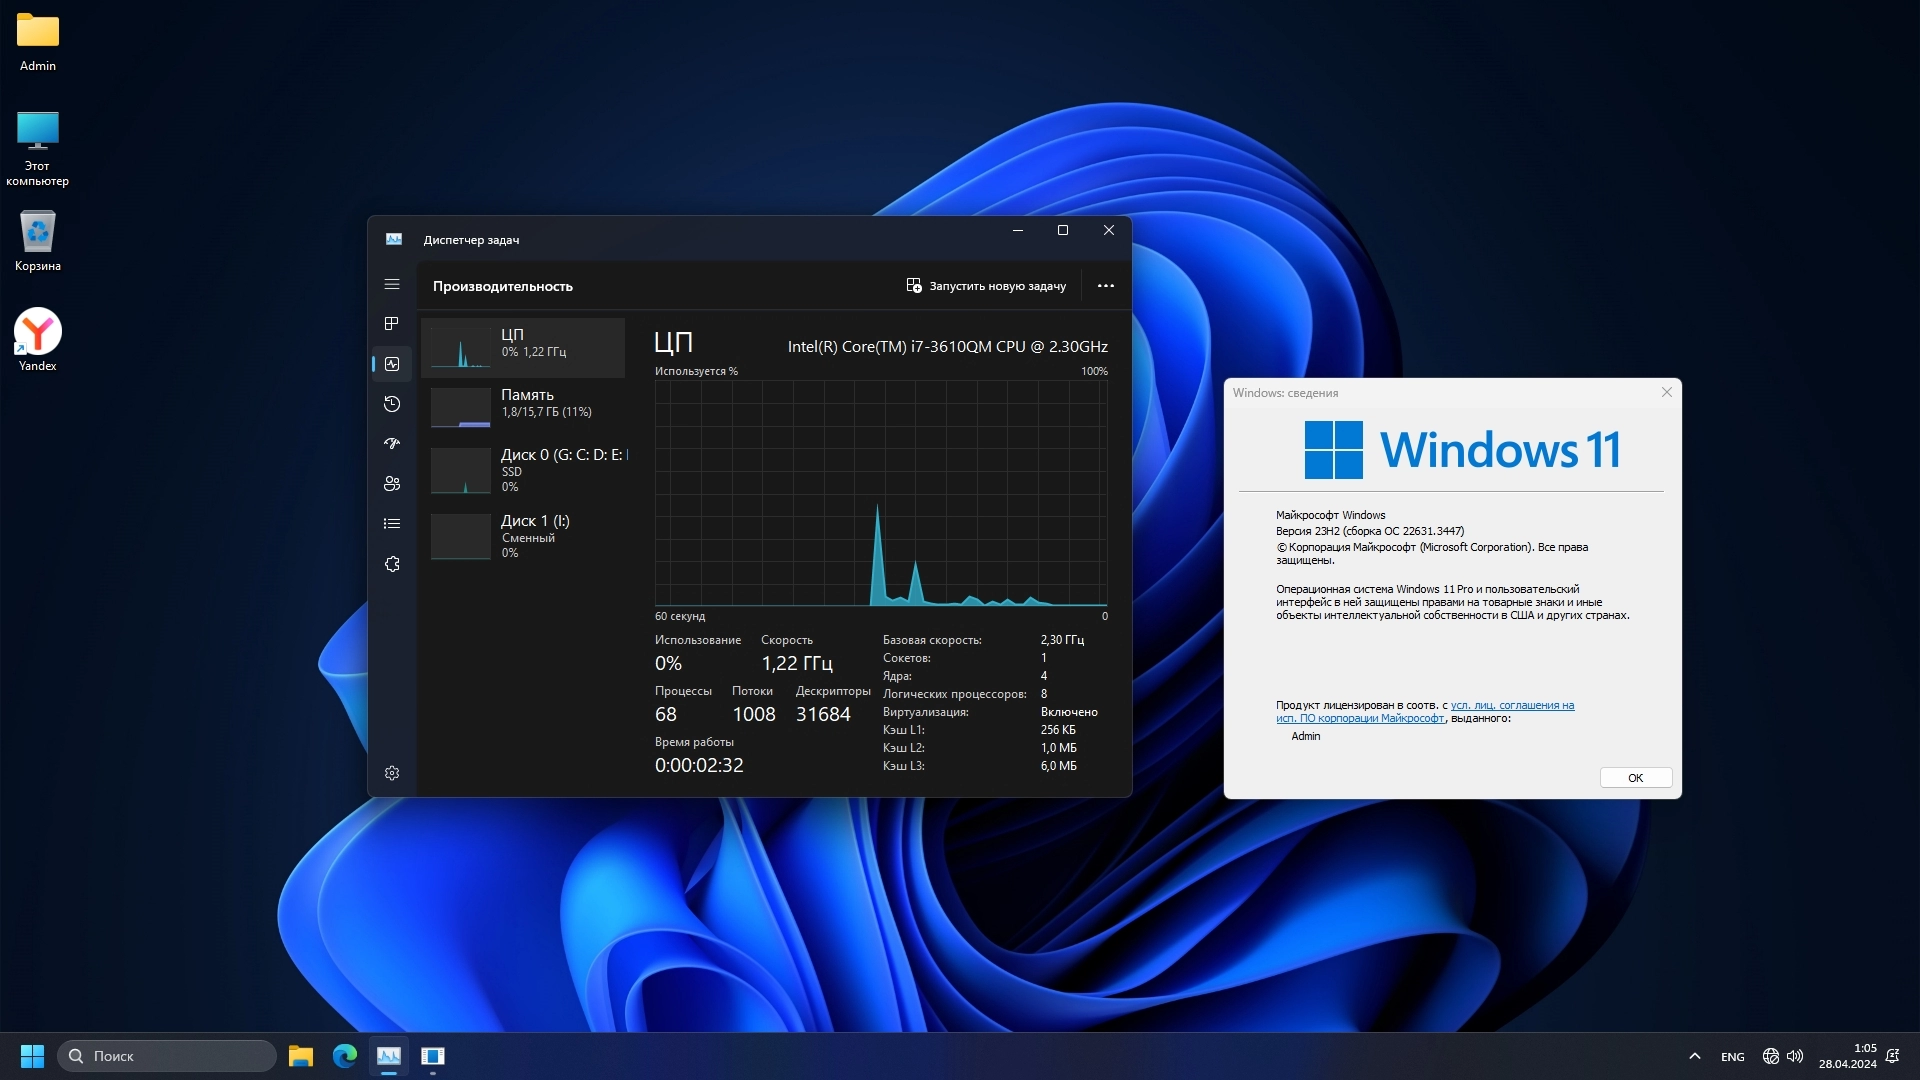This screenshot has width=1920, height=1080.
Task: Select the ЦП performance entry
Action: 523,347
